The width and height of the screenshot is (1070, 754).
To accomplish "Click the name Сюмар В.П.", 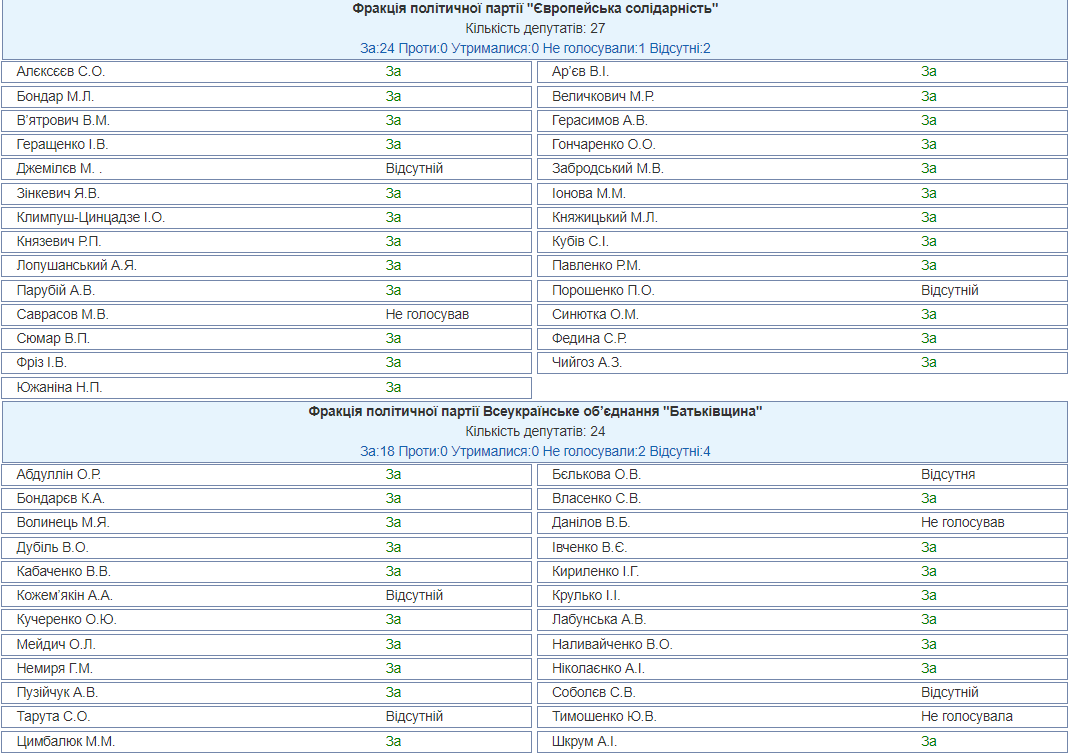I will tap(53, 338).
